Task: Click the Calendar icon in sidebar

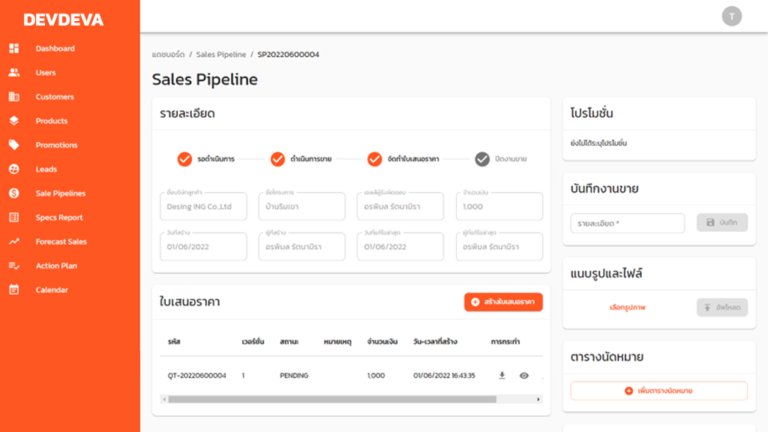Action: 14,290
